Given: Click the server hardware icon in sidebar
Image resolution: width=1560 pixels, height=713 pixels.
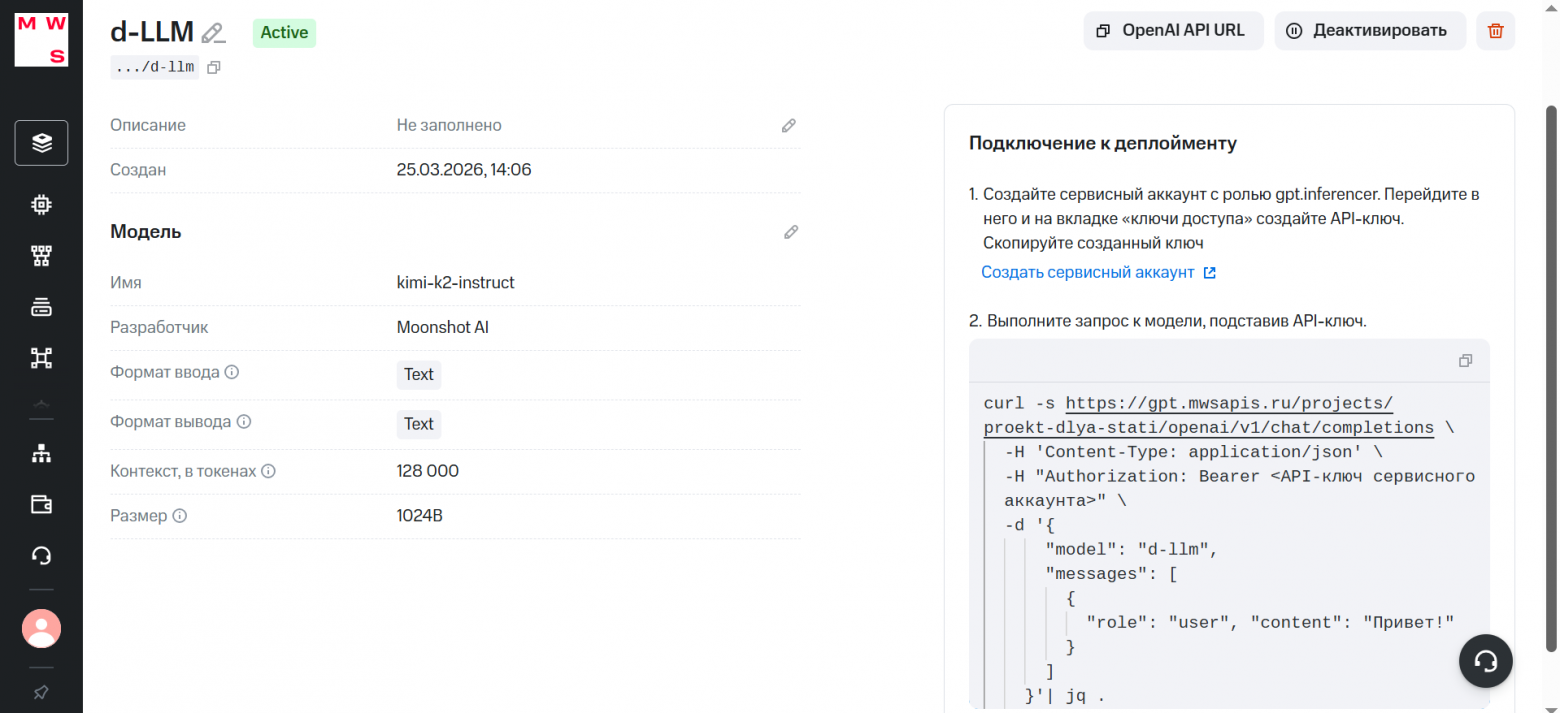Looking at the screenshot, I should [41, 306].
